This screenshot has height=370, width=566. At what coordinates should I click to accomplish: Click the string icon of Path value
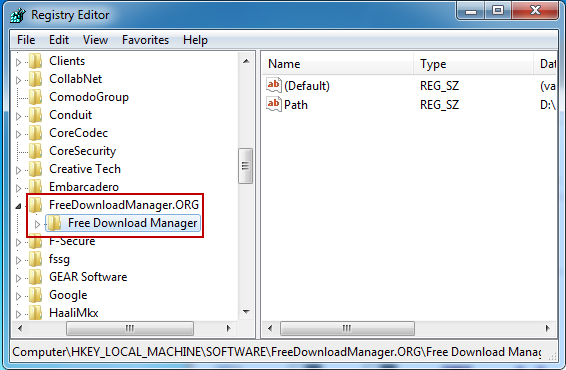pos(274,104)
